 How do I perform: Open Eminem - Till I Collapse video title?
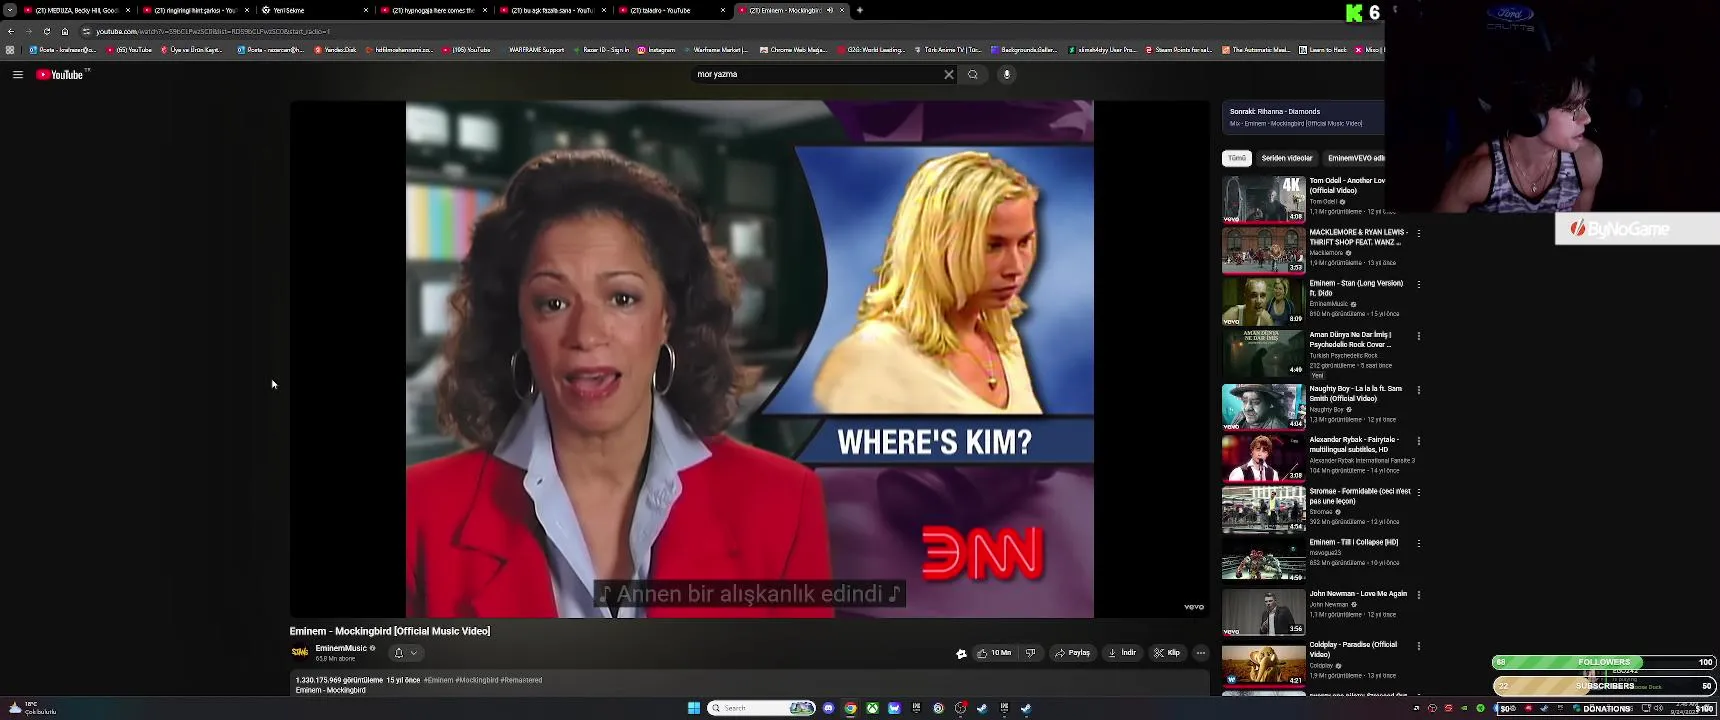pos(1354,542)
